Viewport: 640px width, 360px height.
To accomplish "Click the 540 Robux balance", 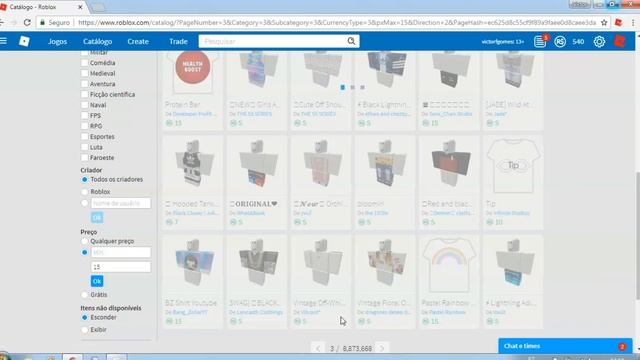I will point(578,41).
